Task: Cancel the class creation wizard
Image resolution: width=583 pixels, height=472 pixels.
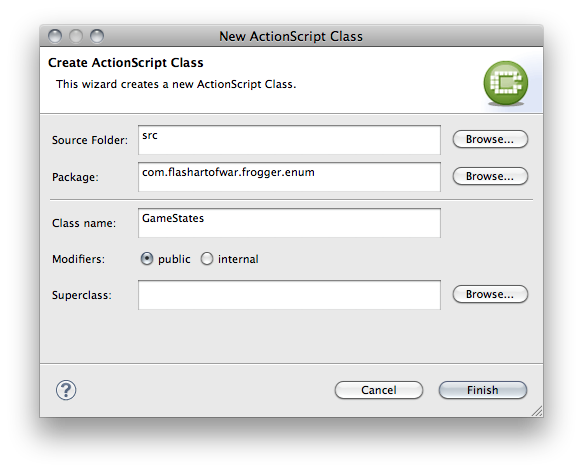Action: (379, 390)
